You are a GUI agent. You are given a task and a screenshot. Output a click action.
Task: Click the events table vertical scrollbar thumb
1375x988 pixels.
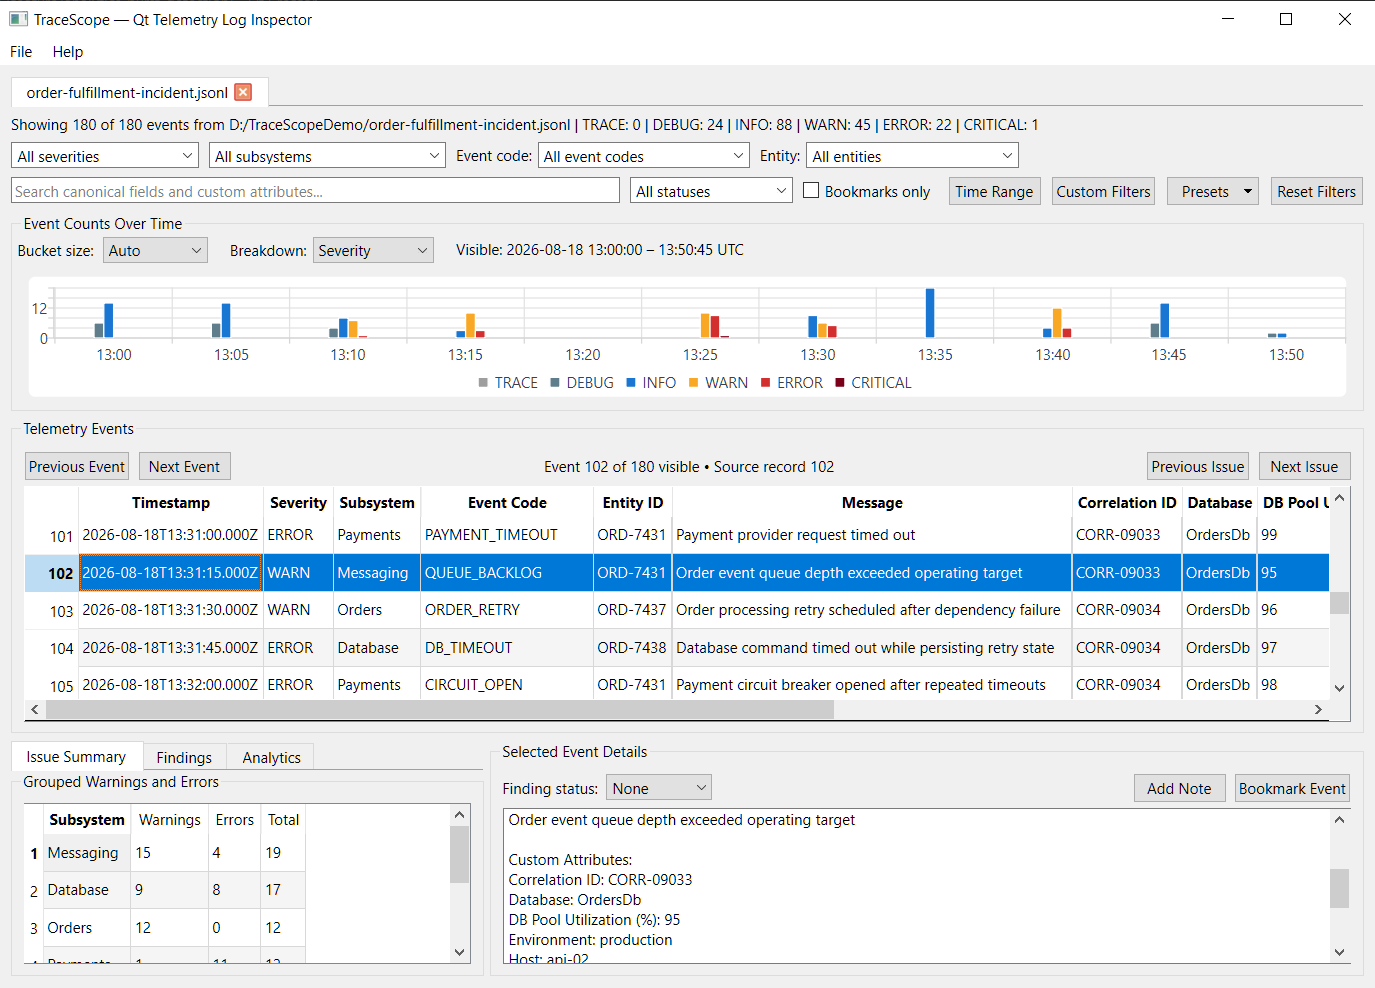point(1339,603)
